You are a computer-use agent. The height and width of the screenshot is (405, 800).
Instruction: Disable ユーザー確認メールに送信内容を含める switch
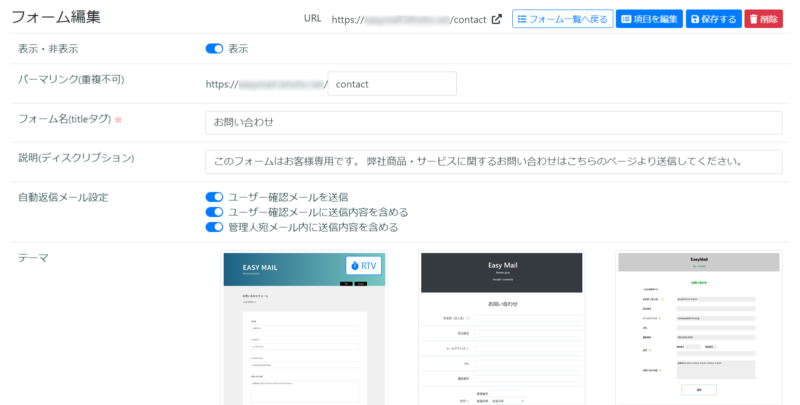point(214,212)
